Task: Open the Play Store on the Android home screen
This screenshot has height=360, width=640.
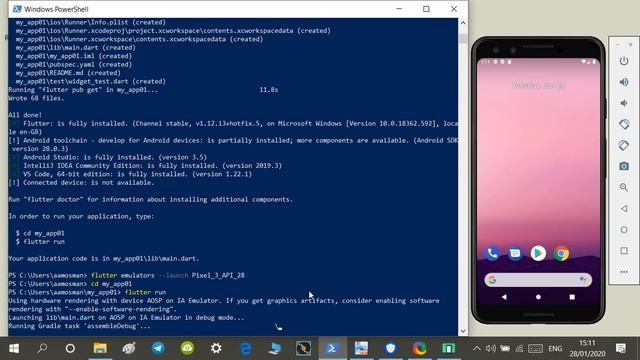Action: [538, 253]
